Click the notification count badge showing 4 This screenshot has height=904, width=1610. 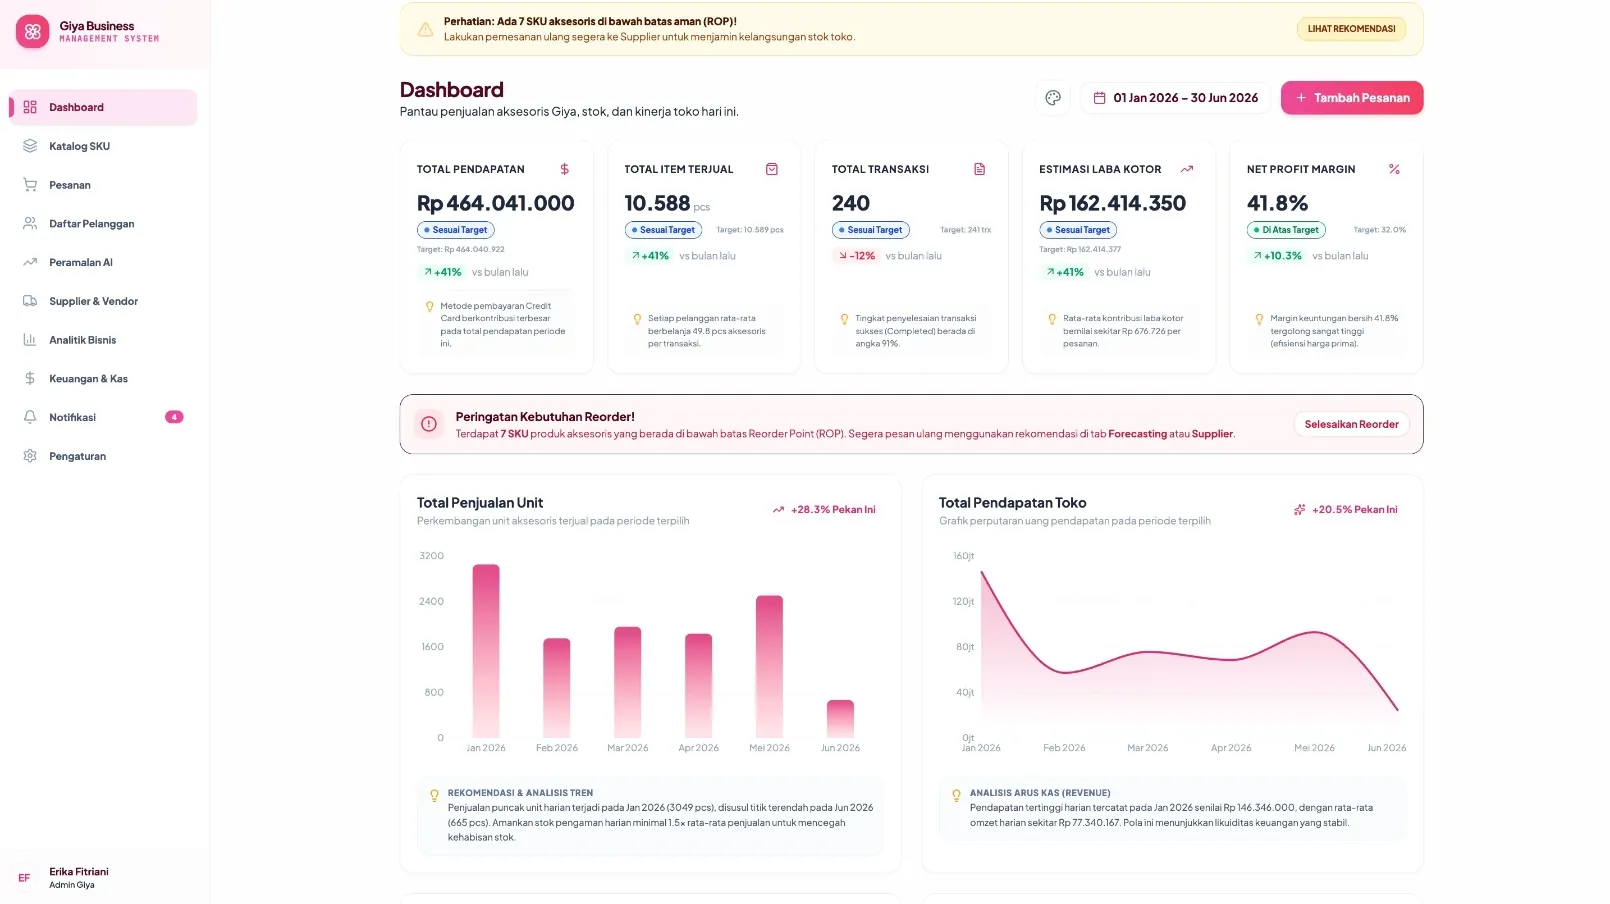[174, 417]
